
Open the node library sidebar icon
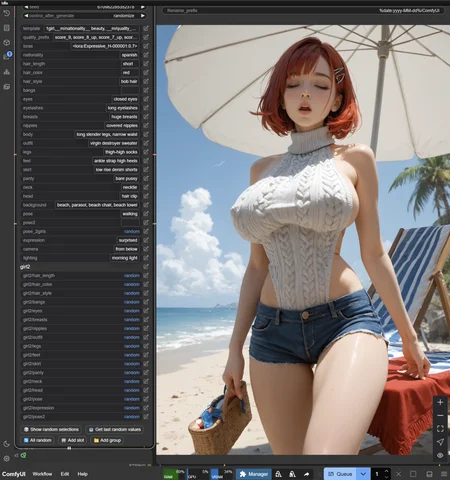click(7, 28)
